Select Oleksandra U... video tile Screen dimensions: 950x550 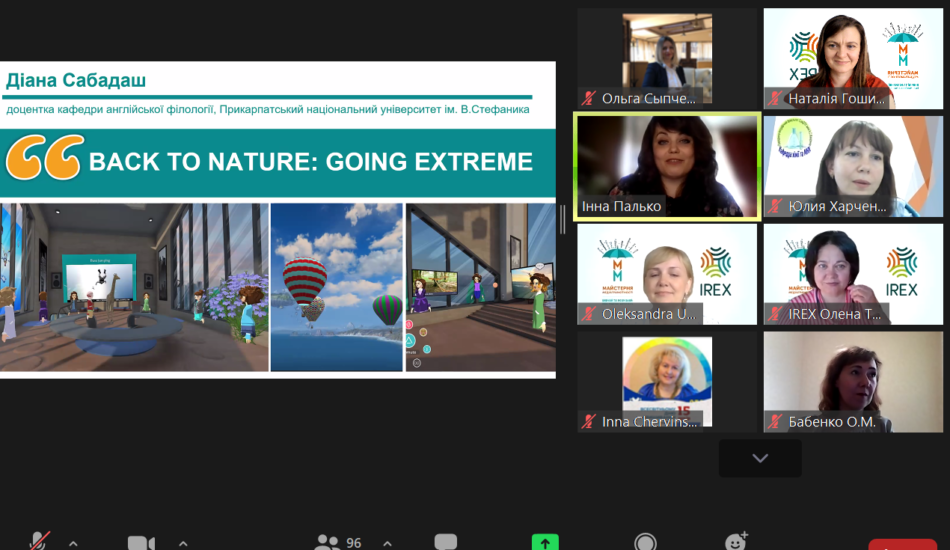pyautogui.click(x=667, y=274)
